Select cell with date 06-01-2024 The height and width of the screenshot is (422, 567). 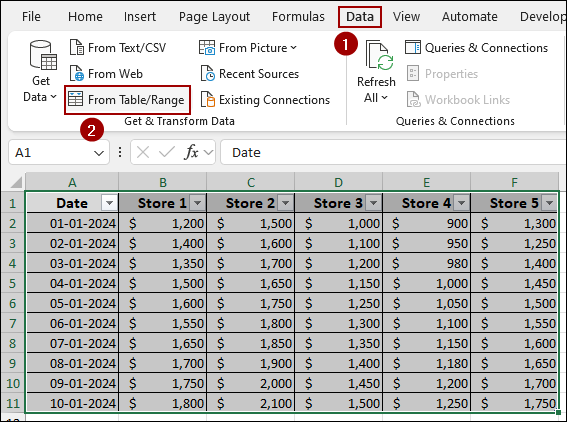[x=72, y=323]
